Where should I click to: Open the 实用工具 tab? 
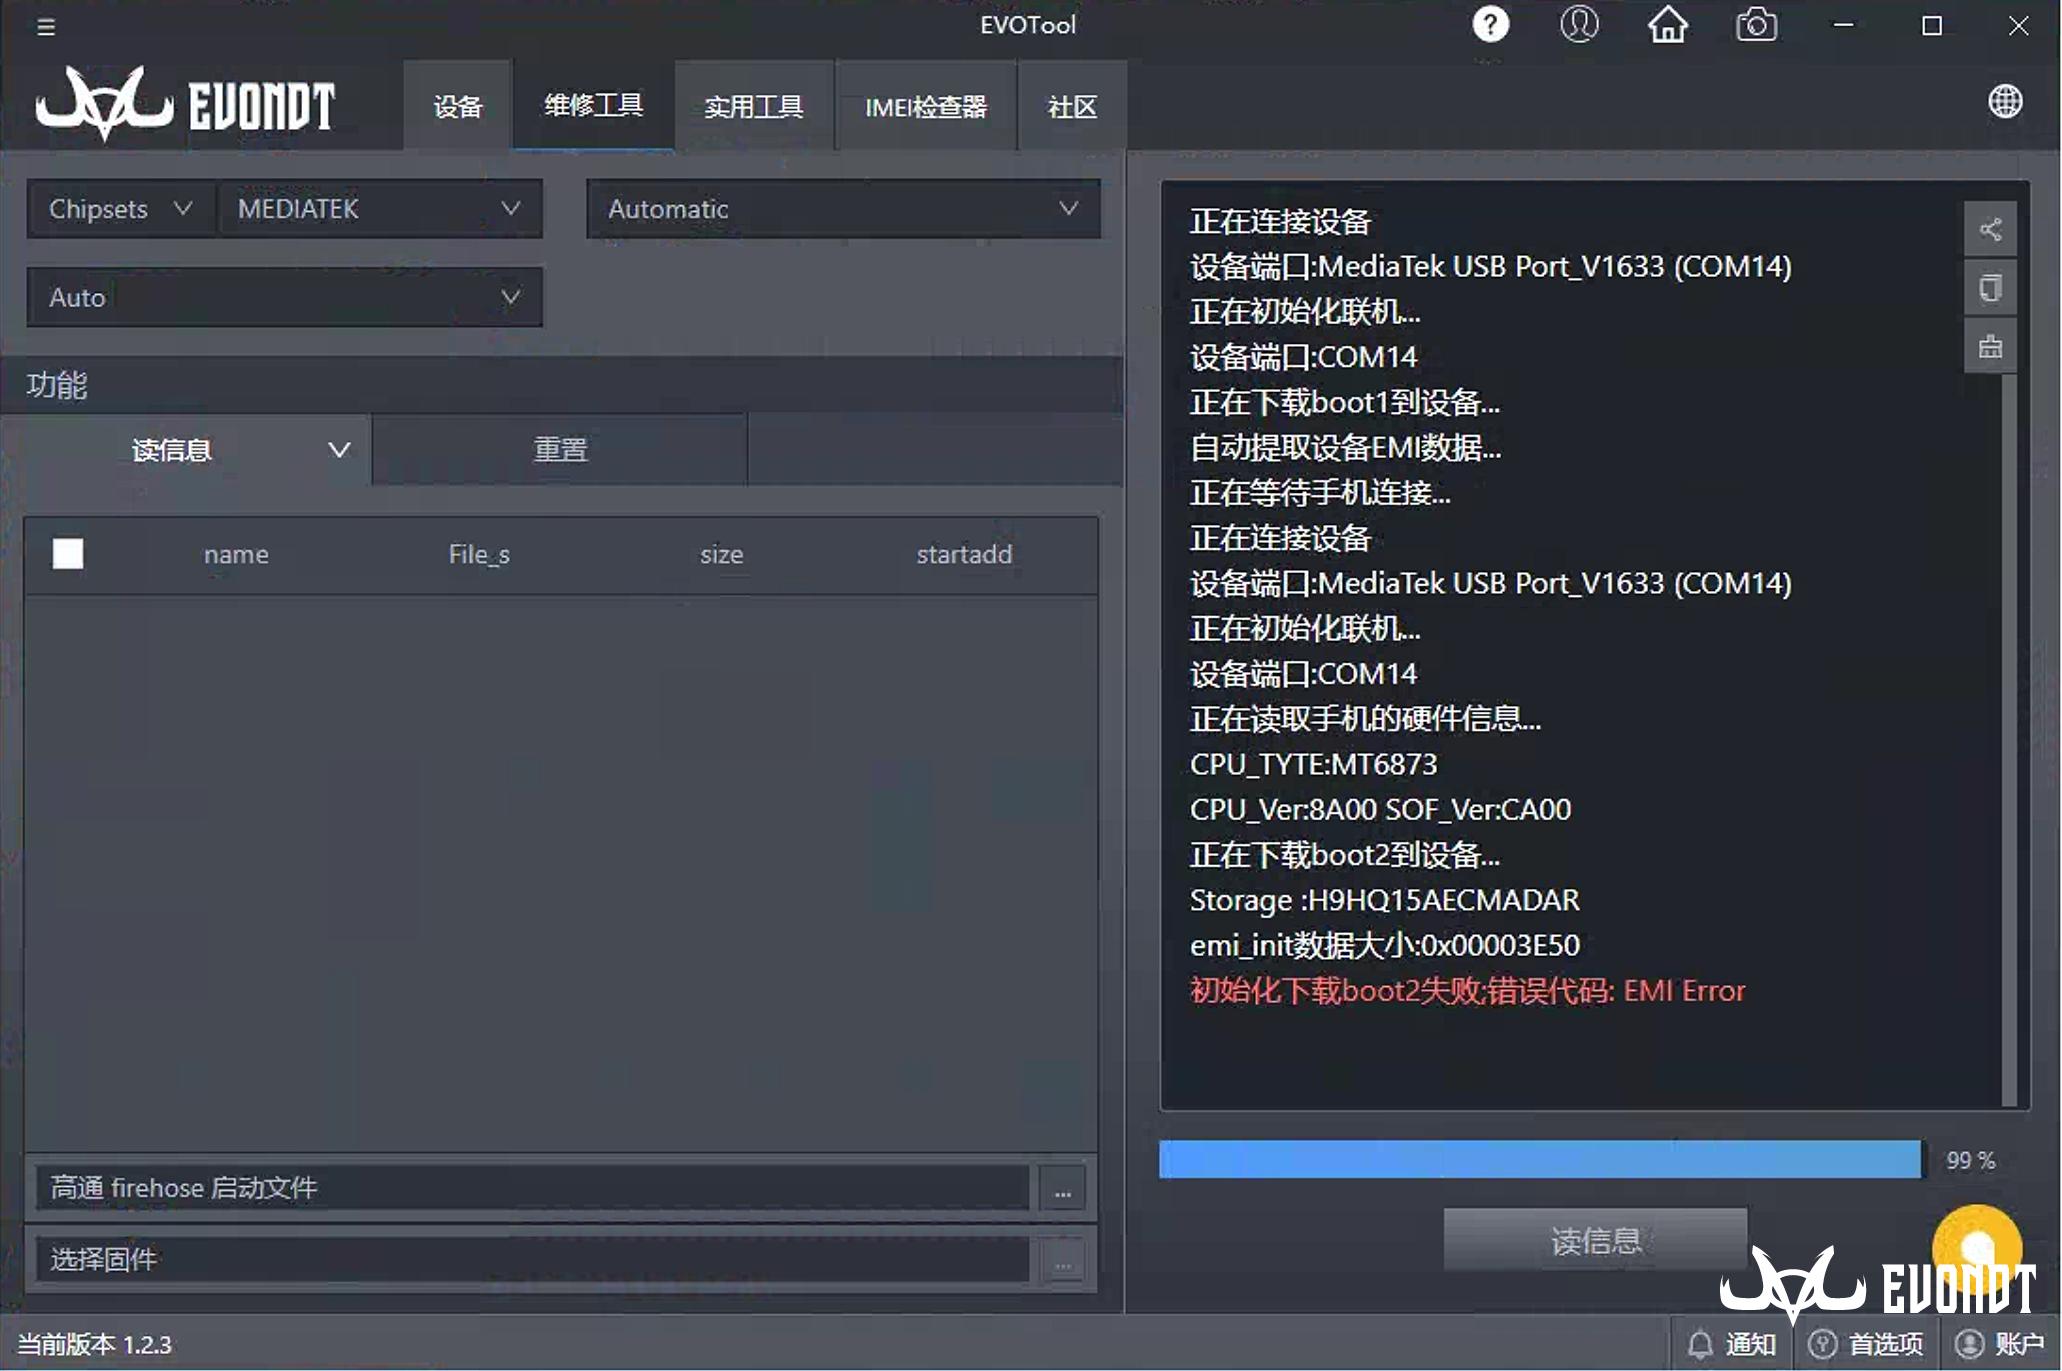point(754,106)
